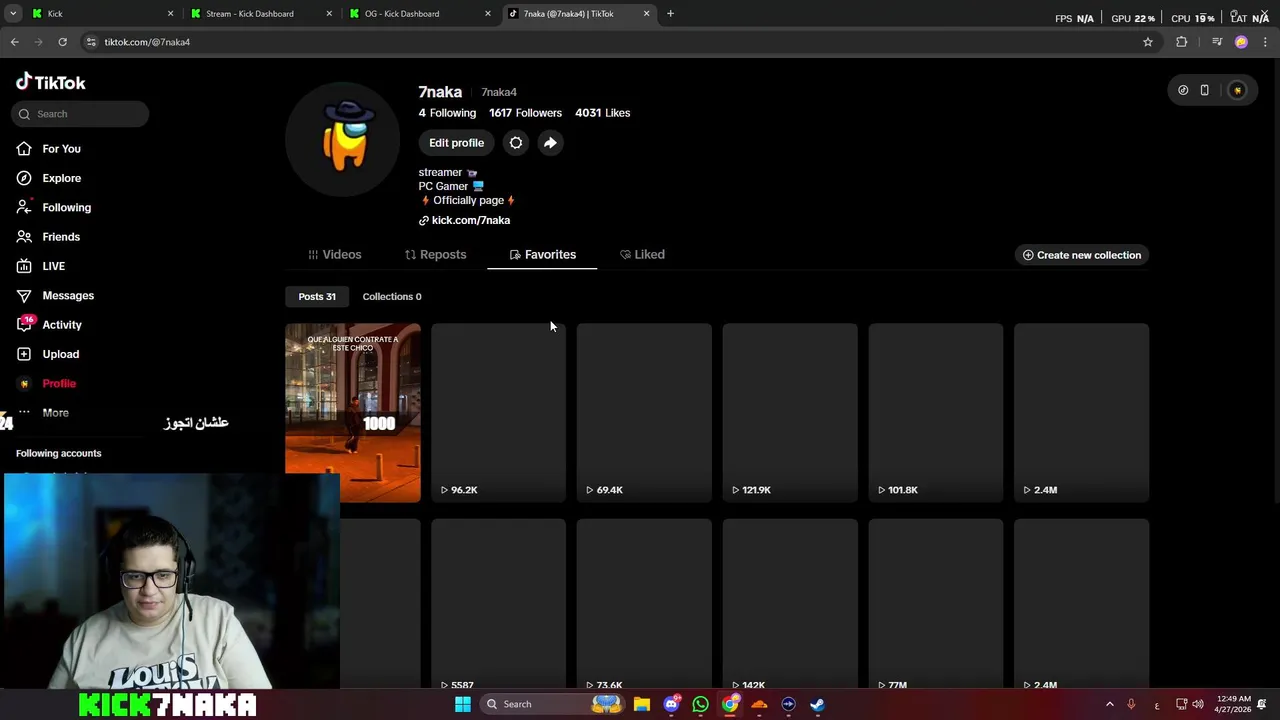The width and height of the screenshot is (1280, 720).
Task: Open Chrome profile avatar
Action: pyautogui.click(x=1241, y=42)
